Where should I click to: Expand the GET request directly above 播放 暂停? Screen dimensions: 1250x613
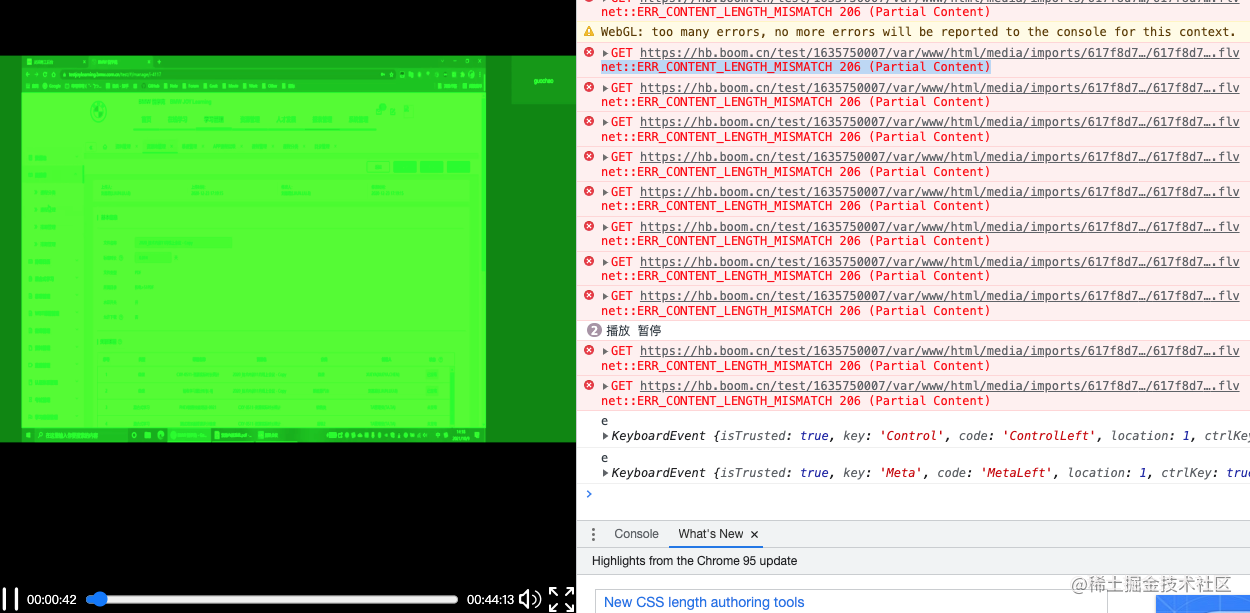pyautogui.click(x=605, y=296)
